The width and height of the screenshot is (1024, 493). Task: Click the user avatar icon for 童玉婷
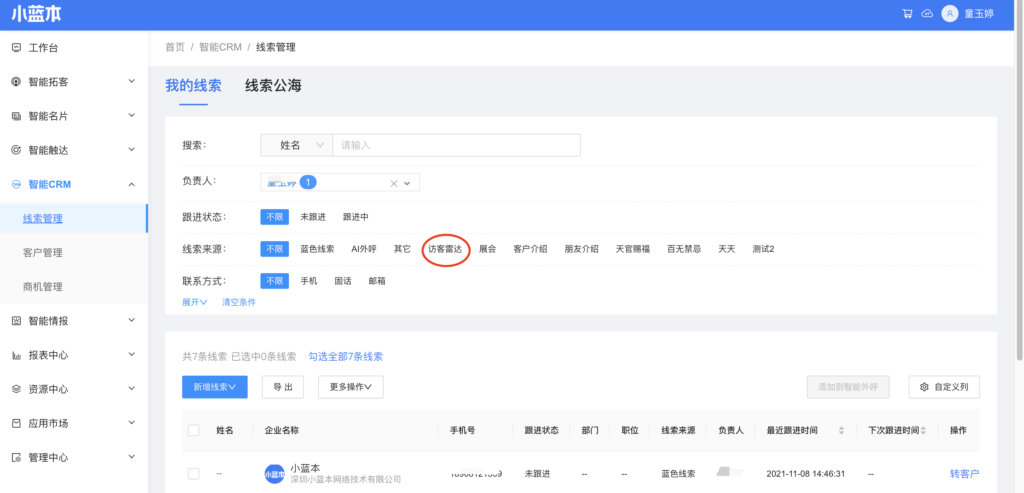point(949,14)
